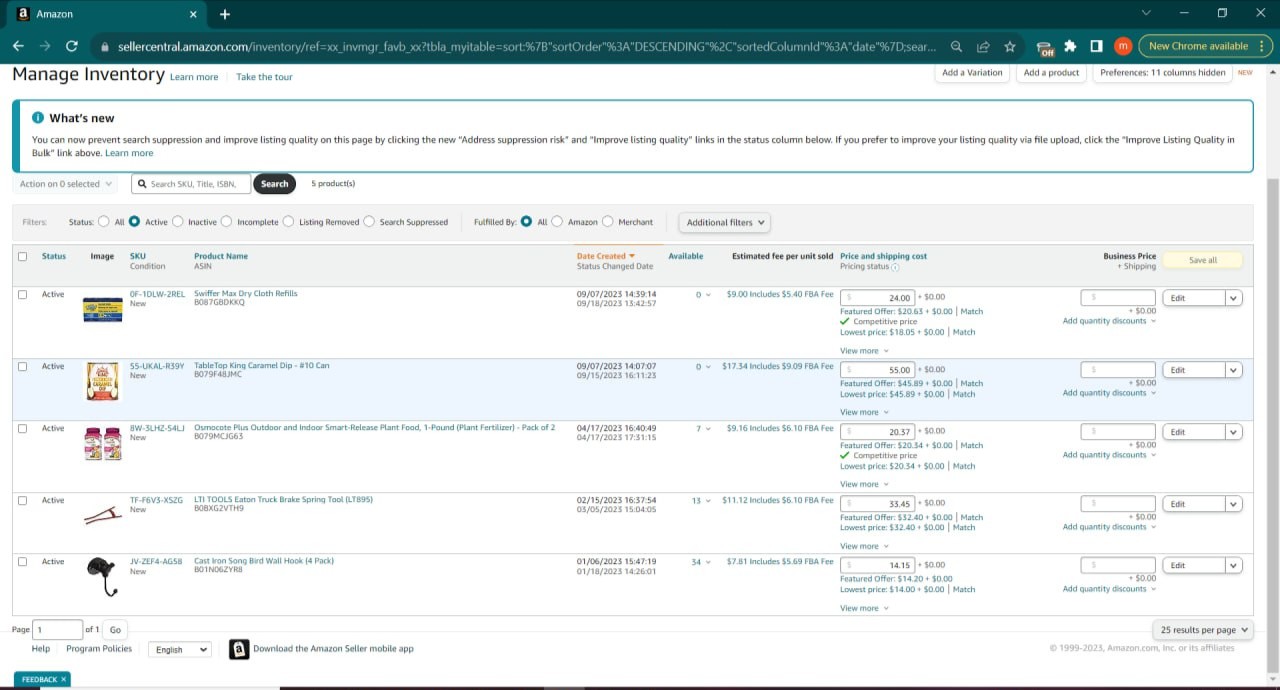Select the Incomplete status radio button
This screenshot has width=1280, height=690.
[x=227, y=222]
